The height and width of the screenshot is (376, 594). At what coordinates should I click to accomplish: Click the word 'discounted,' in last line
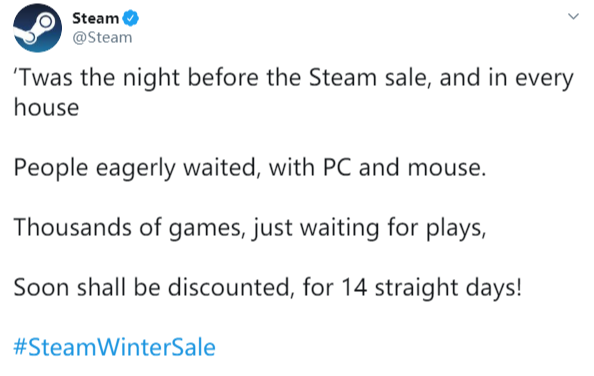tap(231, 287)
